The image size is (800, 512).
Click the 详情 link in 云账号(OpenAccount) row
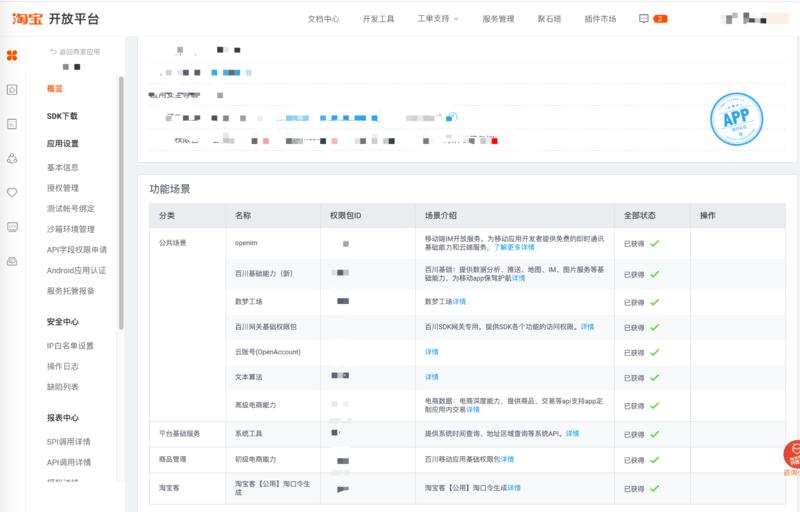coord(432,352)
